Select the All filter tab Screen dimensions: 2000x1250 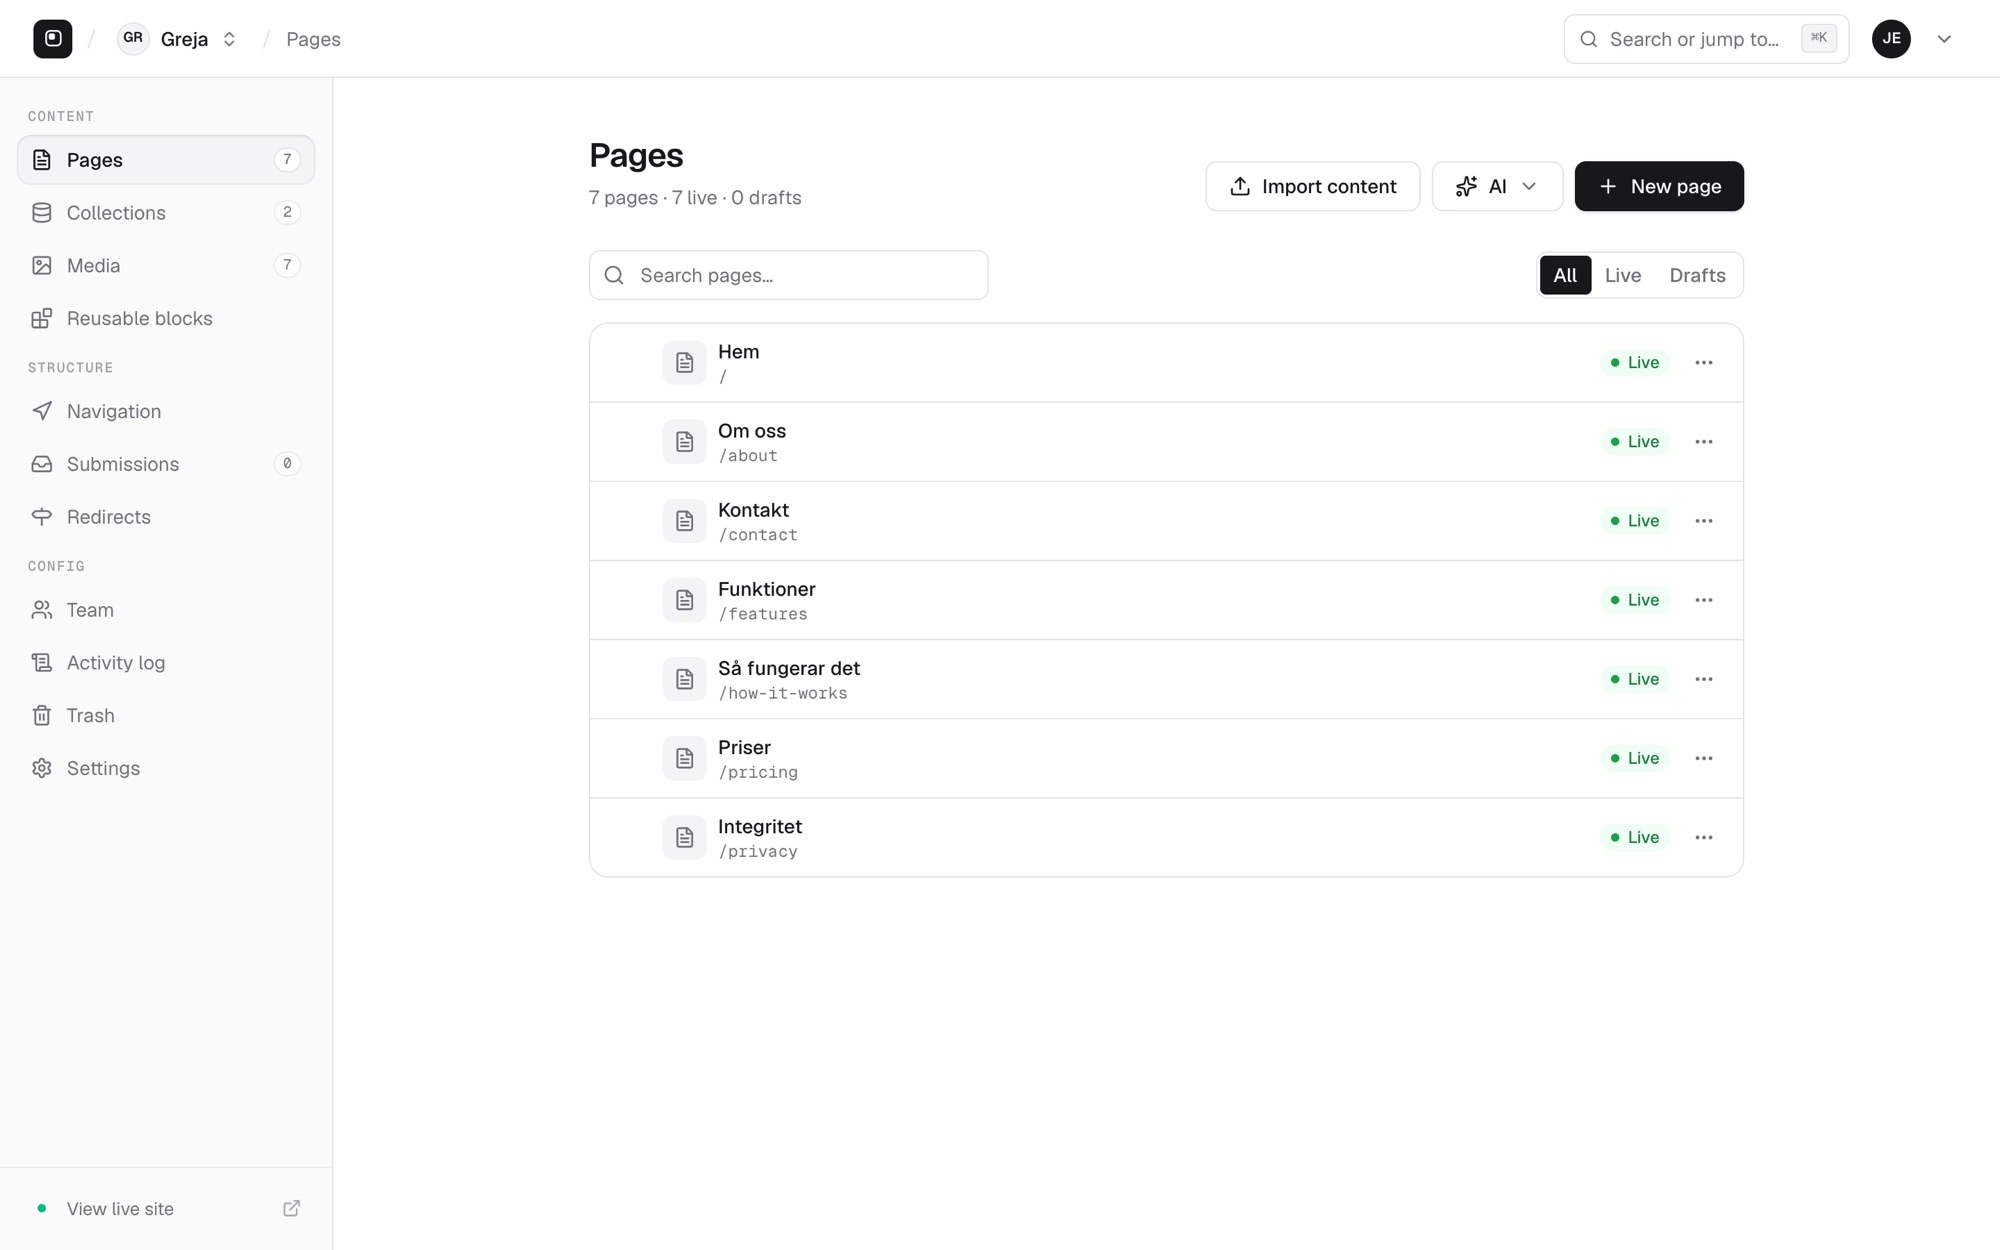point(1565,275)
